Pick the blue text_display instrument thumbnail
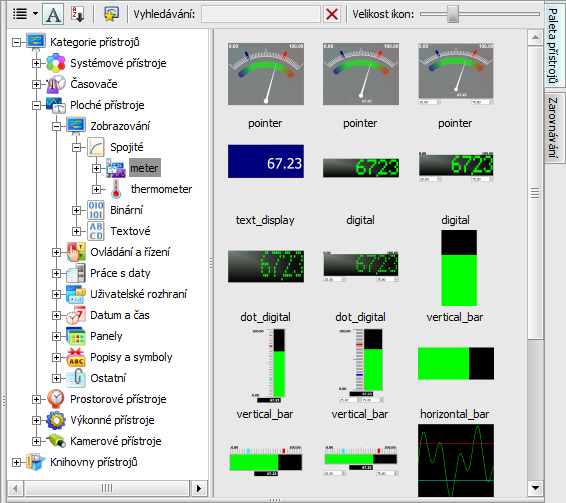The width and height of the screenshot is (566, 503). tap(266, 161)
